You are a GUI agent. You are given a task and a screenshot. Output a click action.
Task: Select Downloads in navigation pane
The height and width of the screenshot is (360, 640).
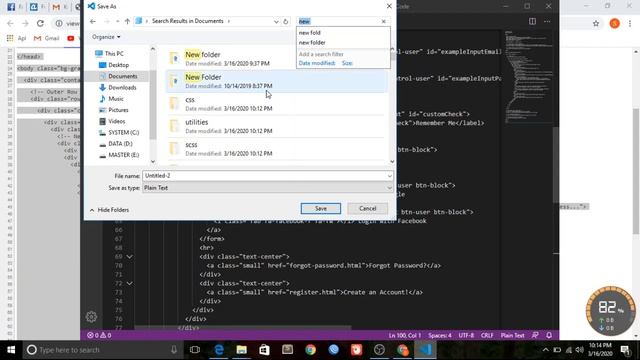(x=118, y=87)
